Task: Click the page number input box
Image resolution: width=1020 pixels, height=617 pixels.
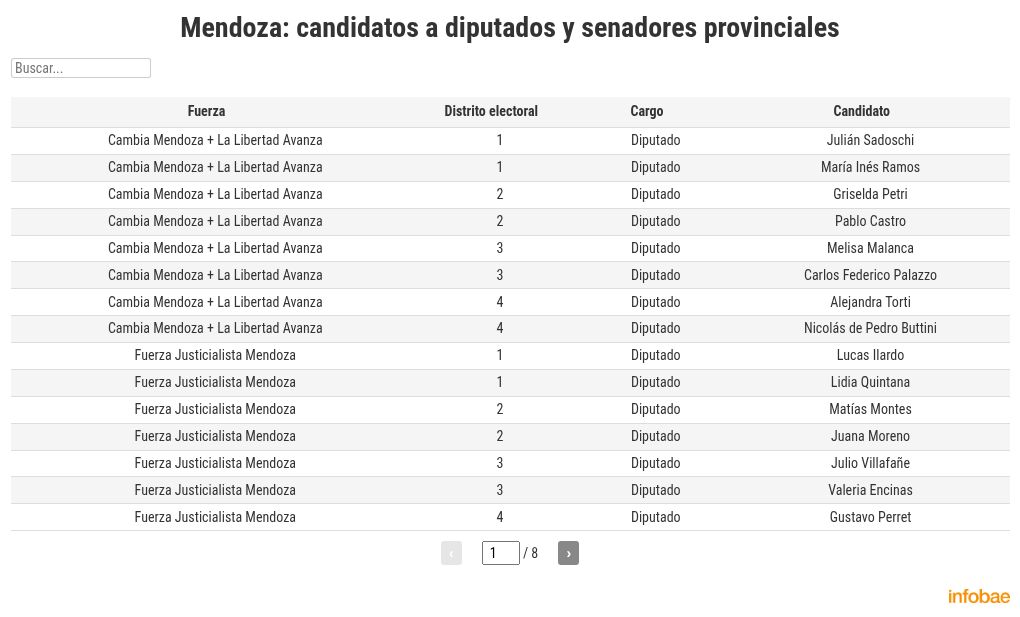Action: (500, 553)
